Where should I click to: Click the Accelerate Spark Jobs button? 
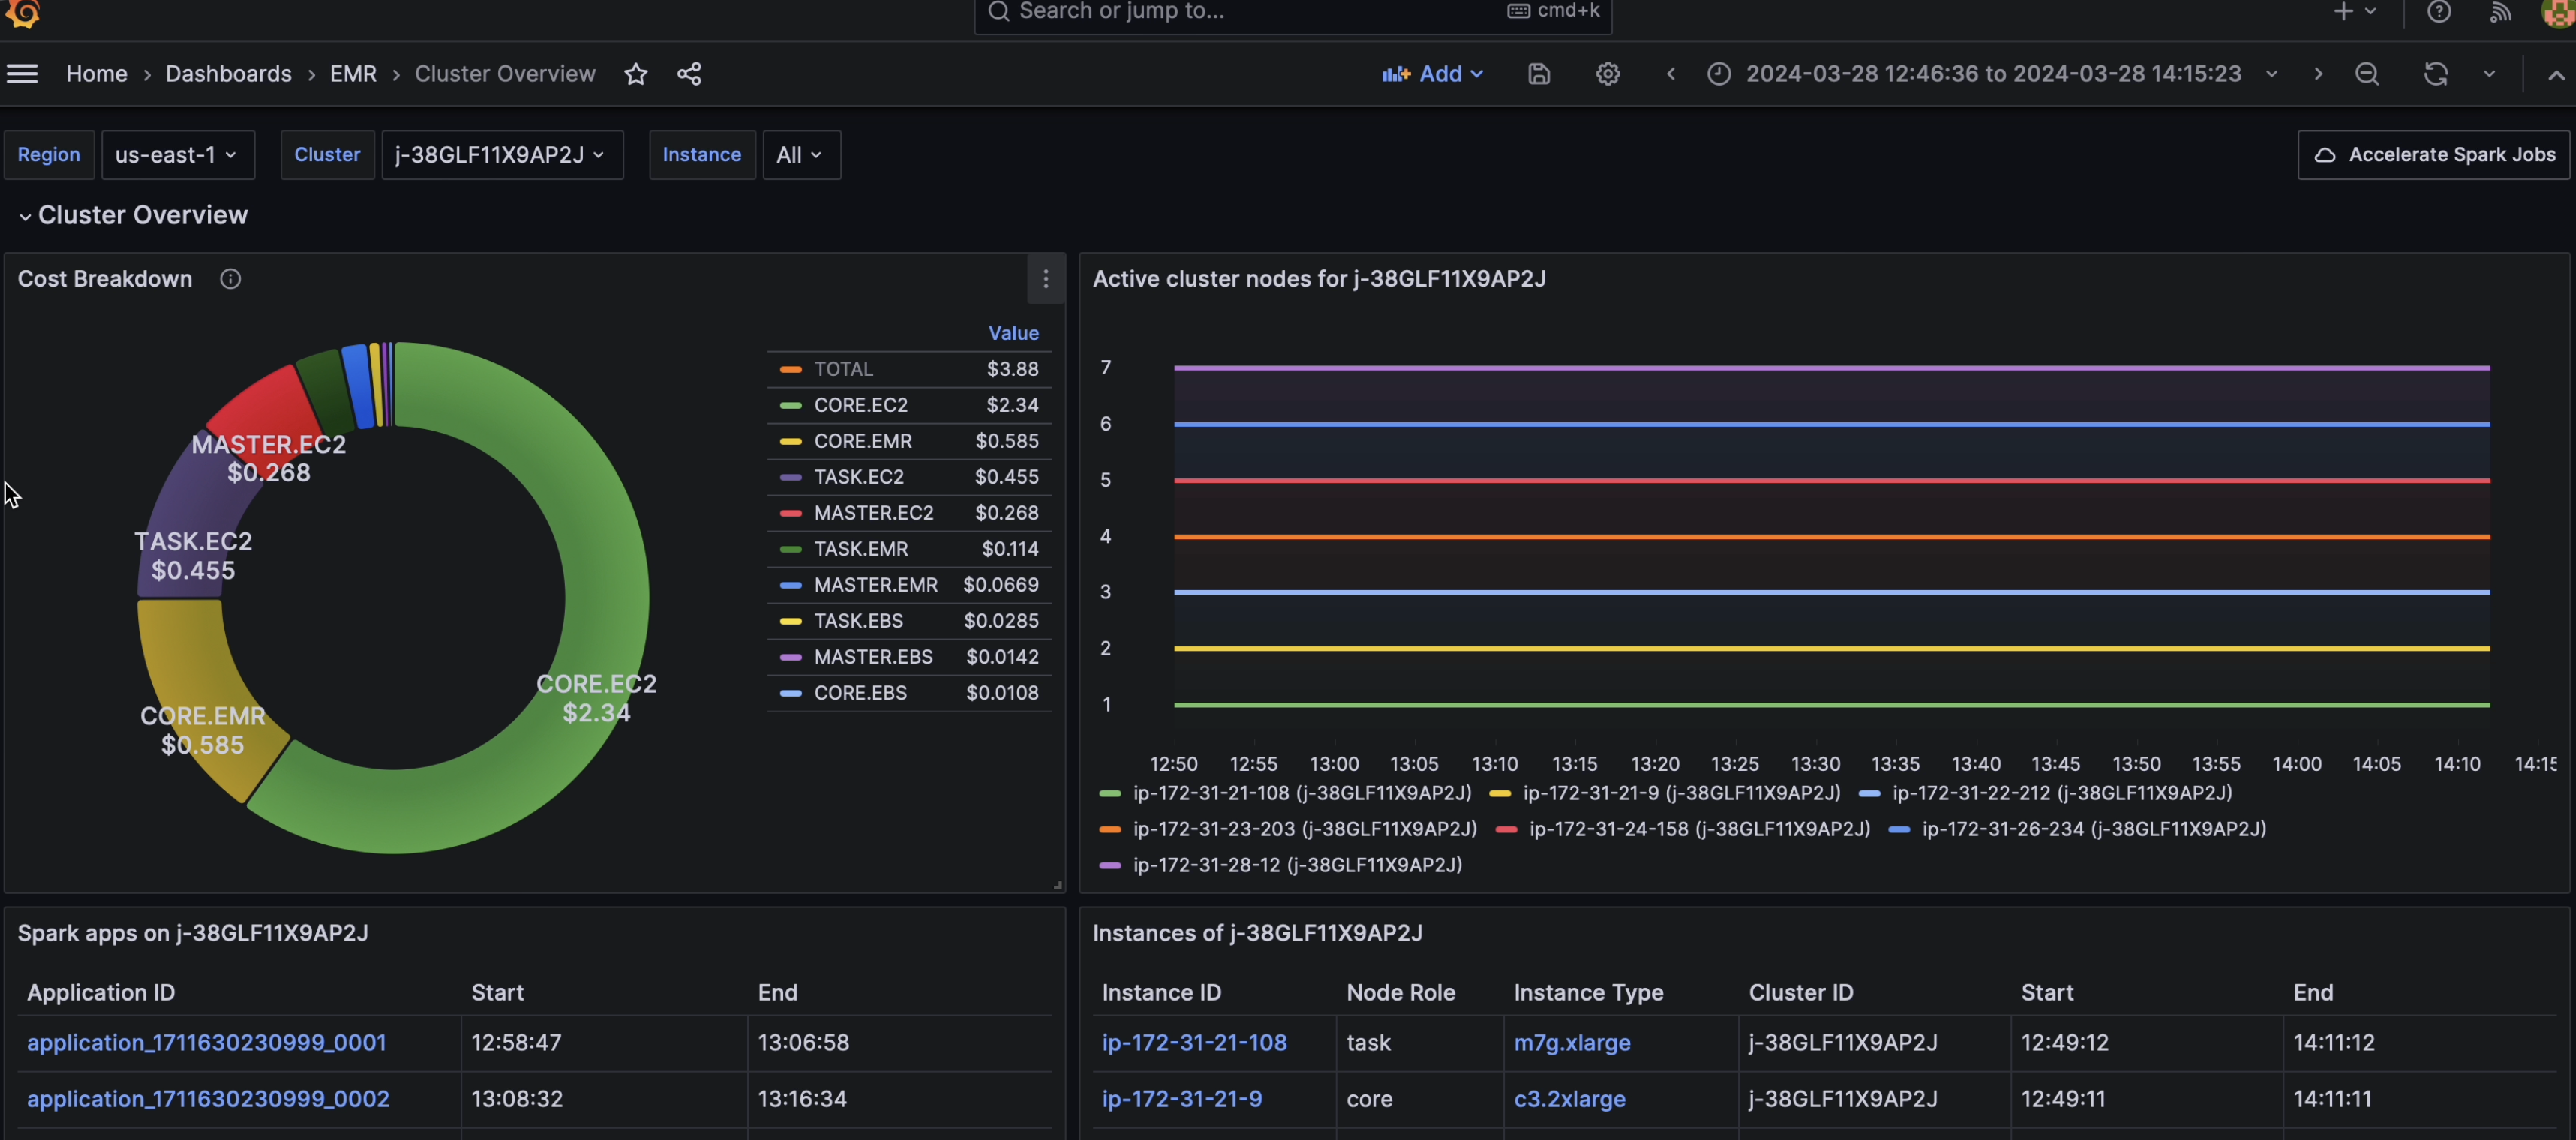pos(2434,154)
